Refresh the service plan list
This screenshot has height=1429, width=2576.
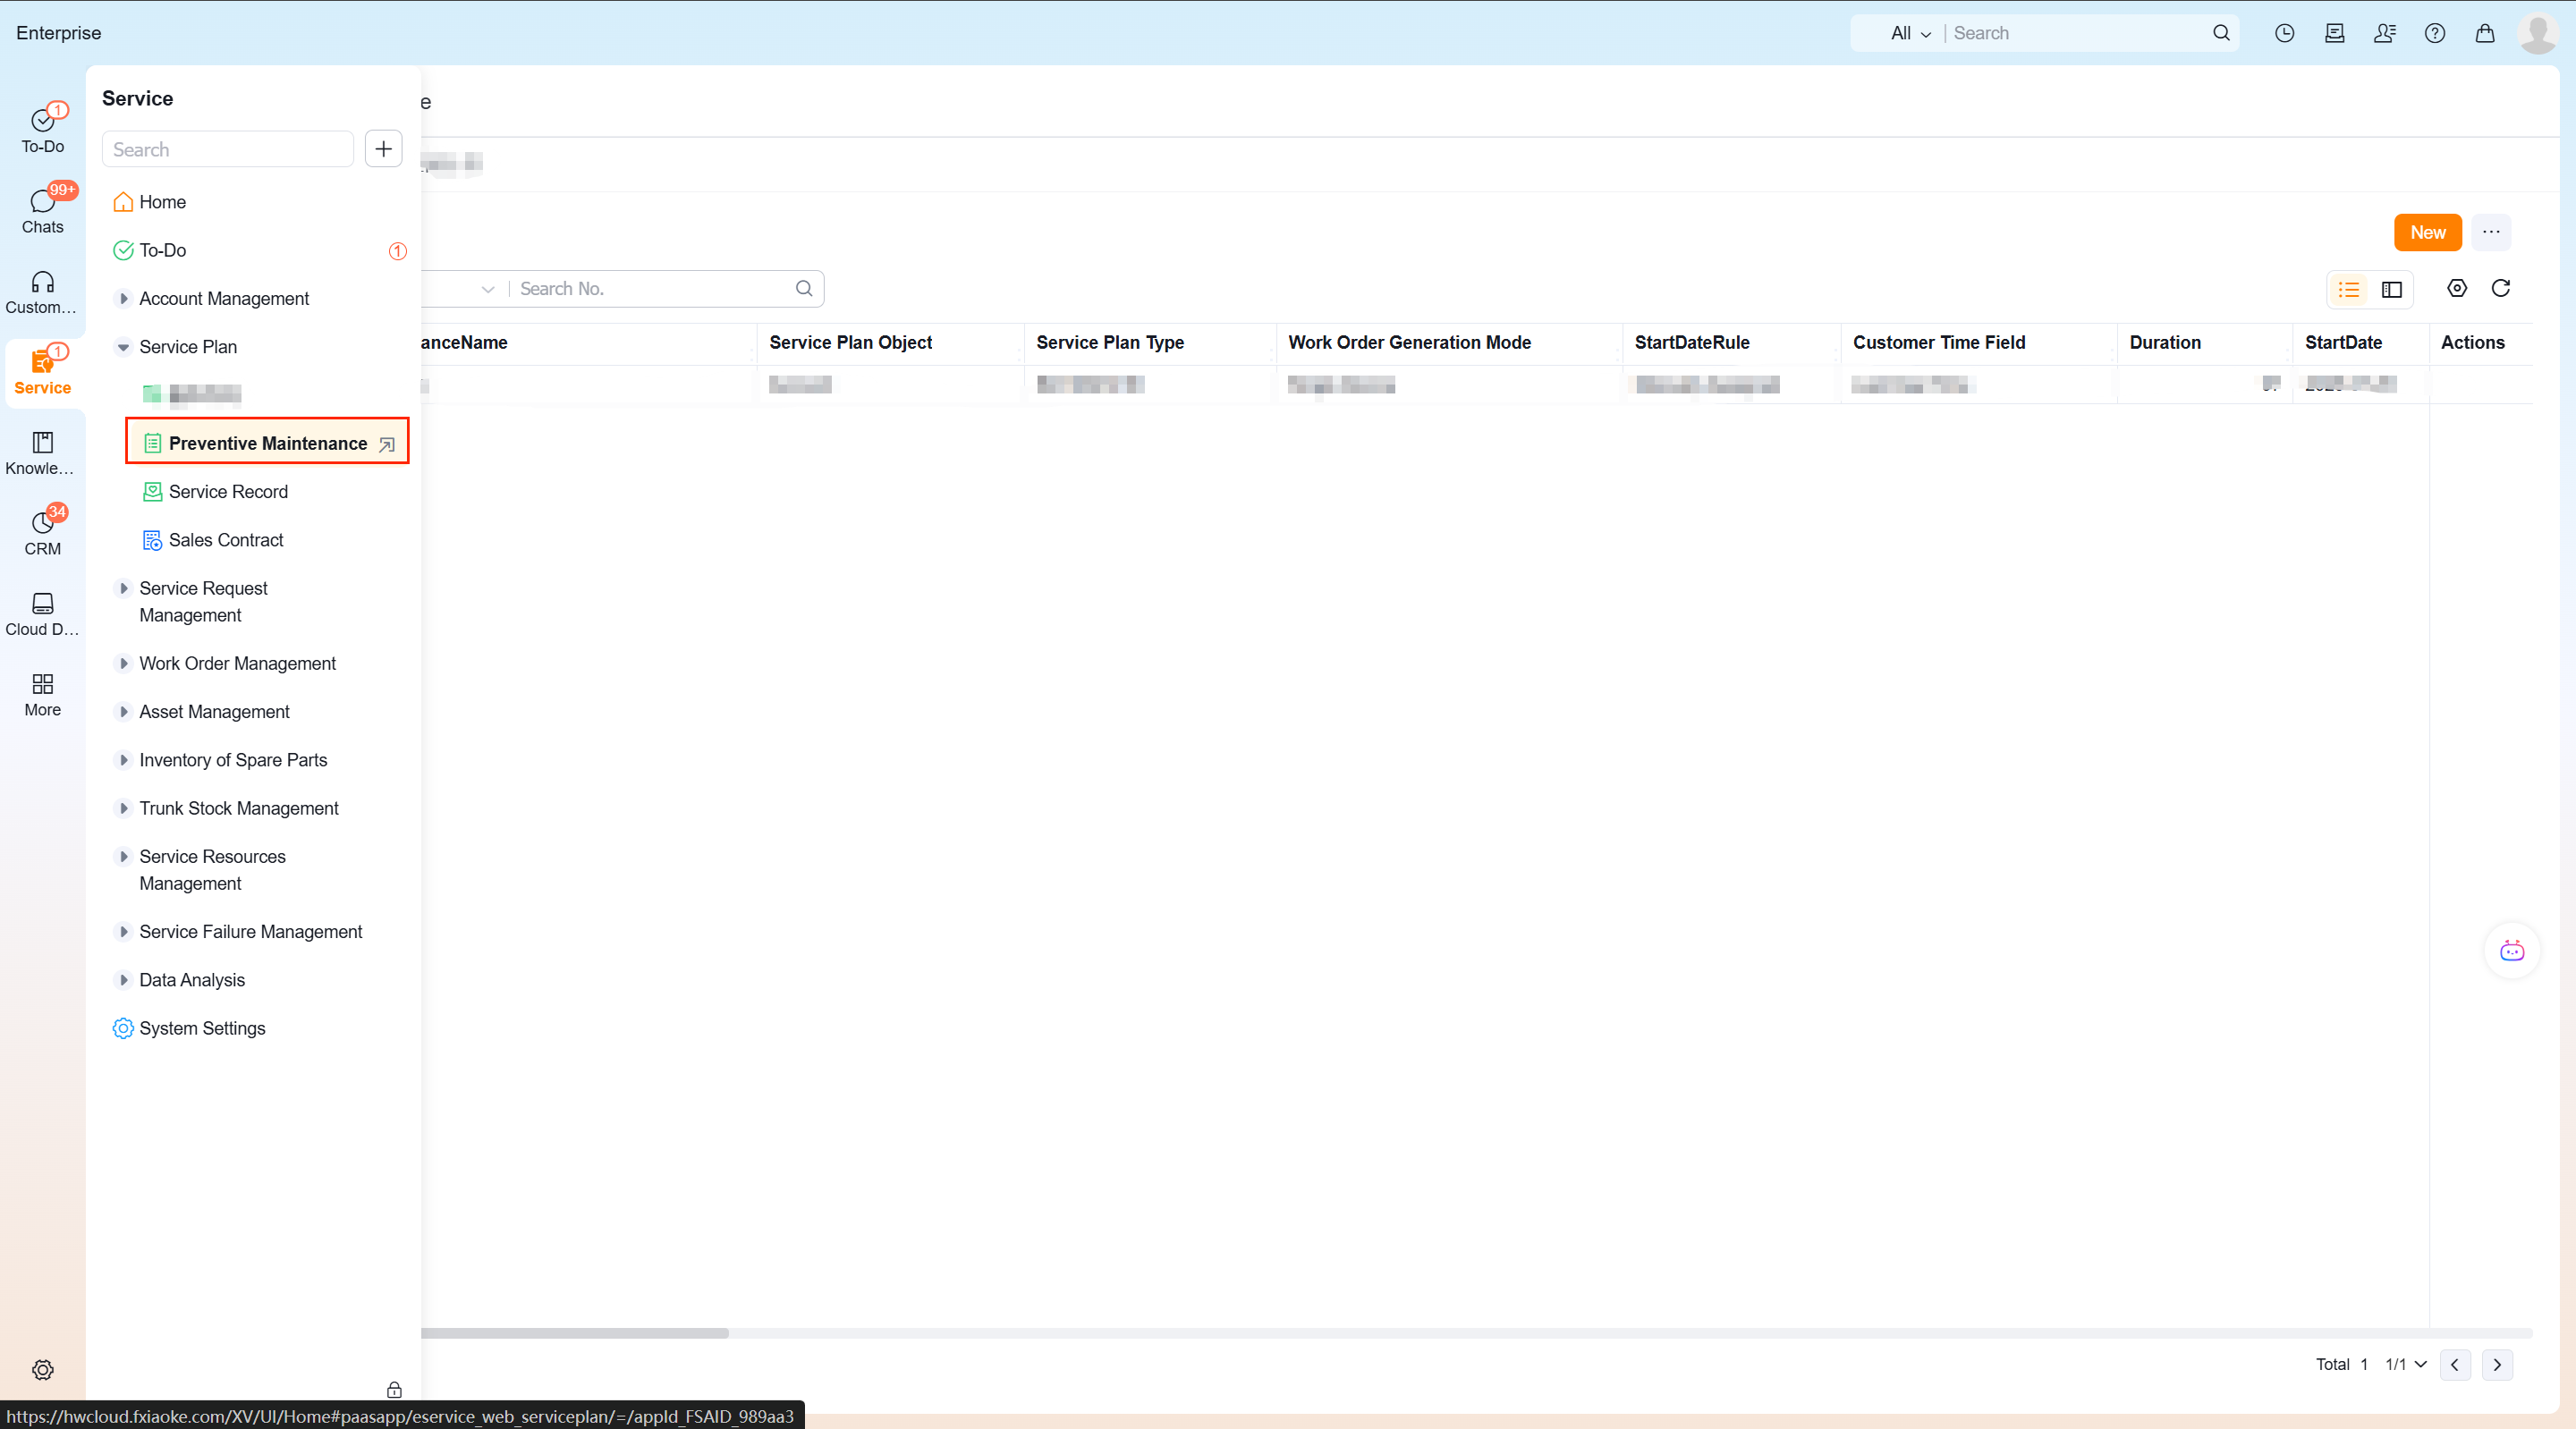tap(2500, 288)
